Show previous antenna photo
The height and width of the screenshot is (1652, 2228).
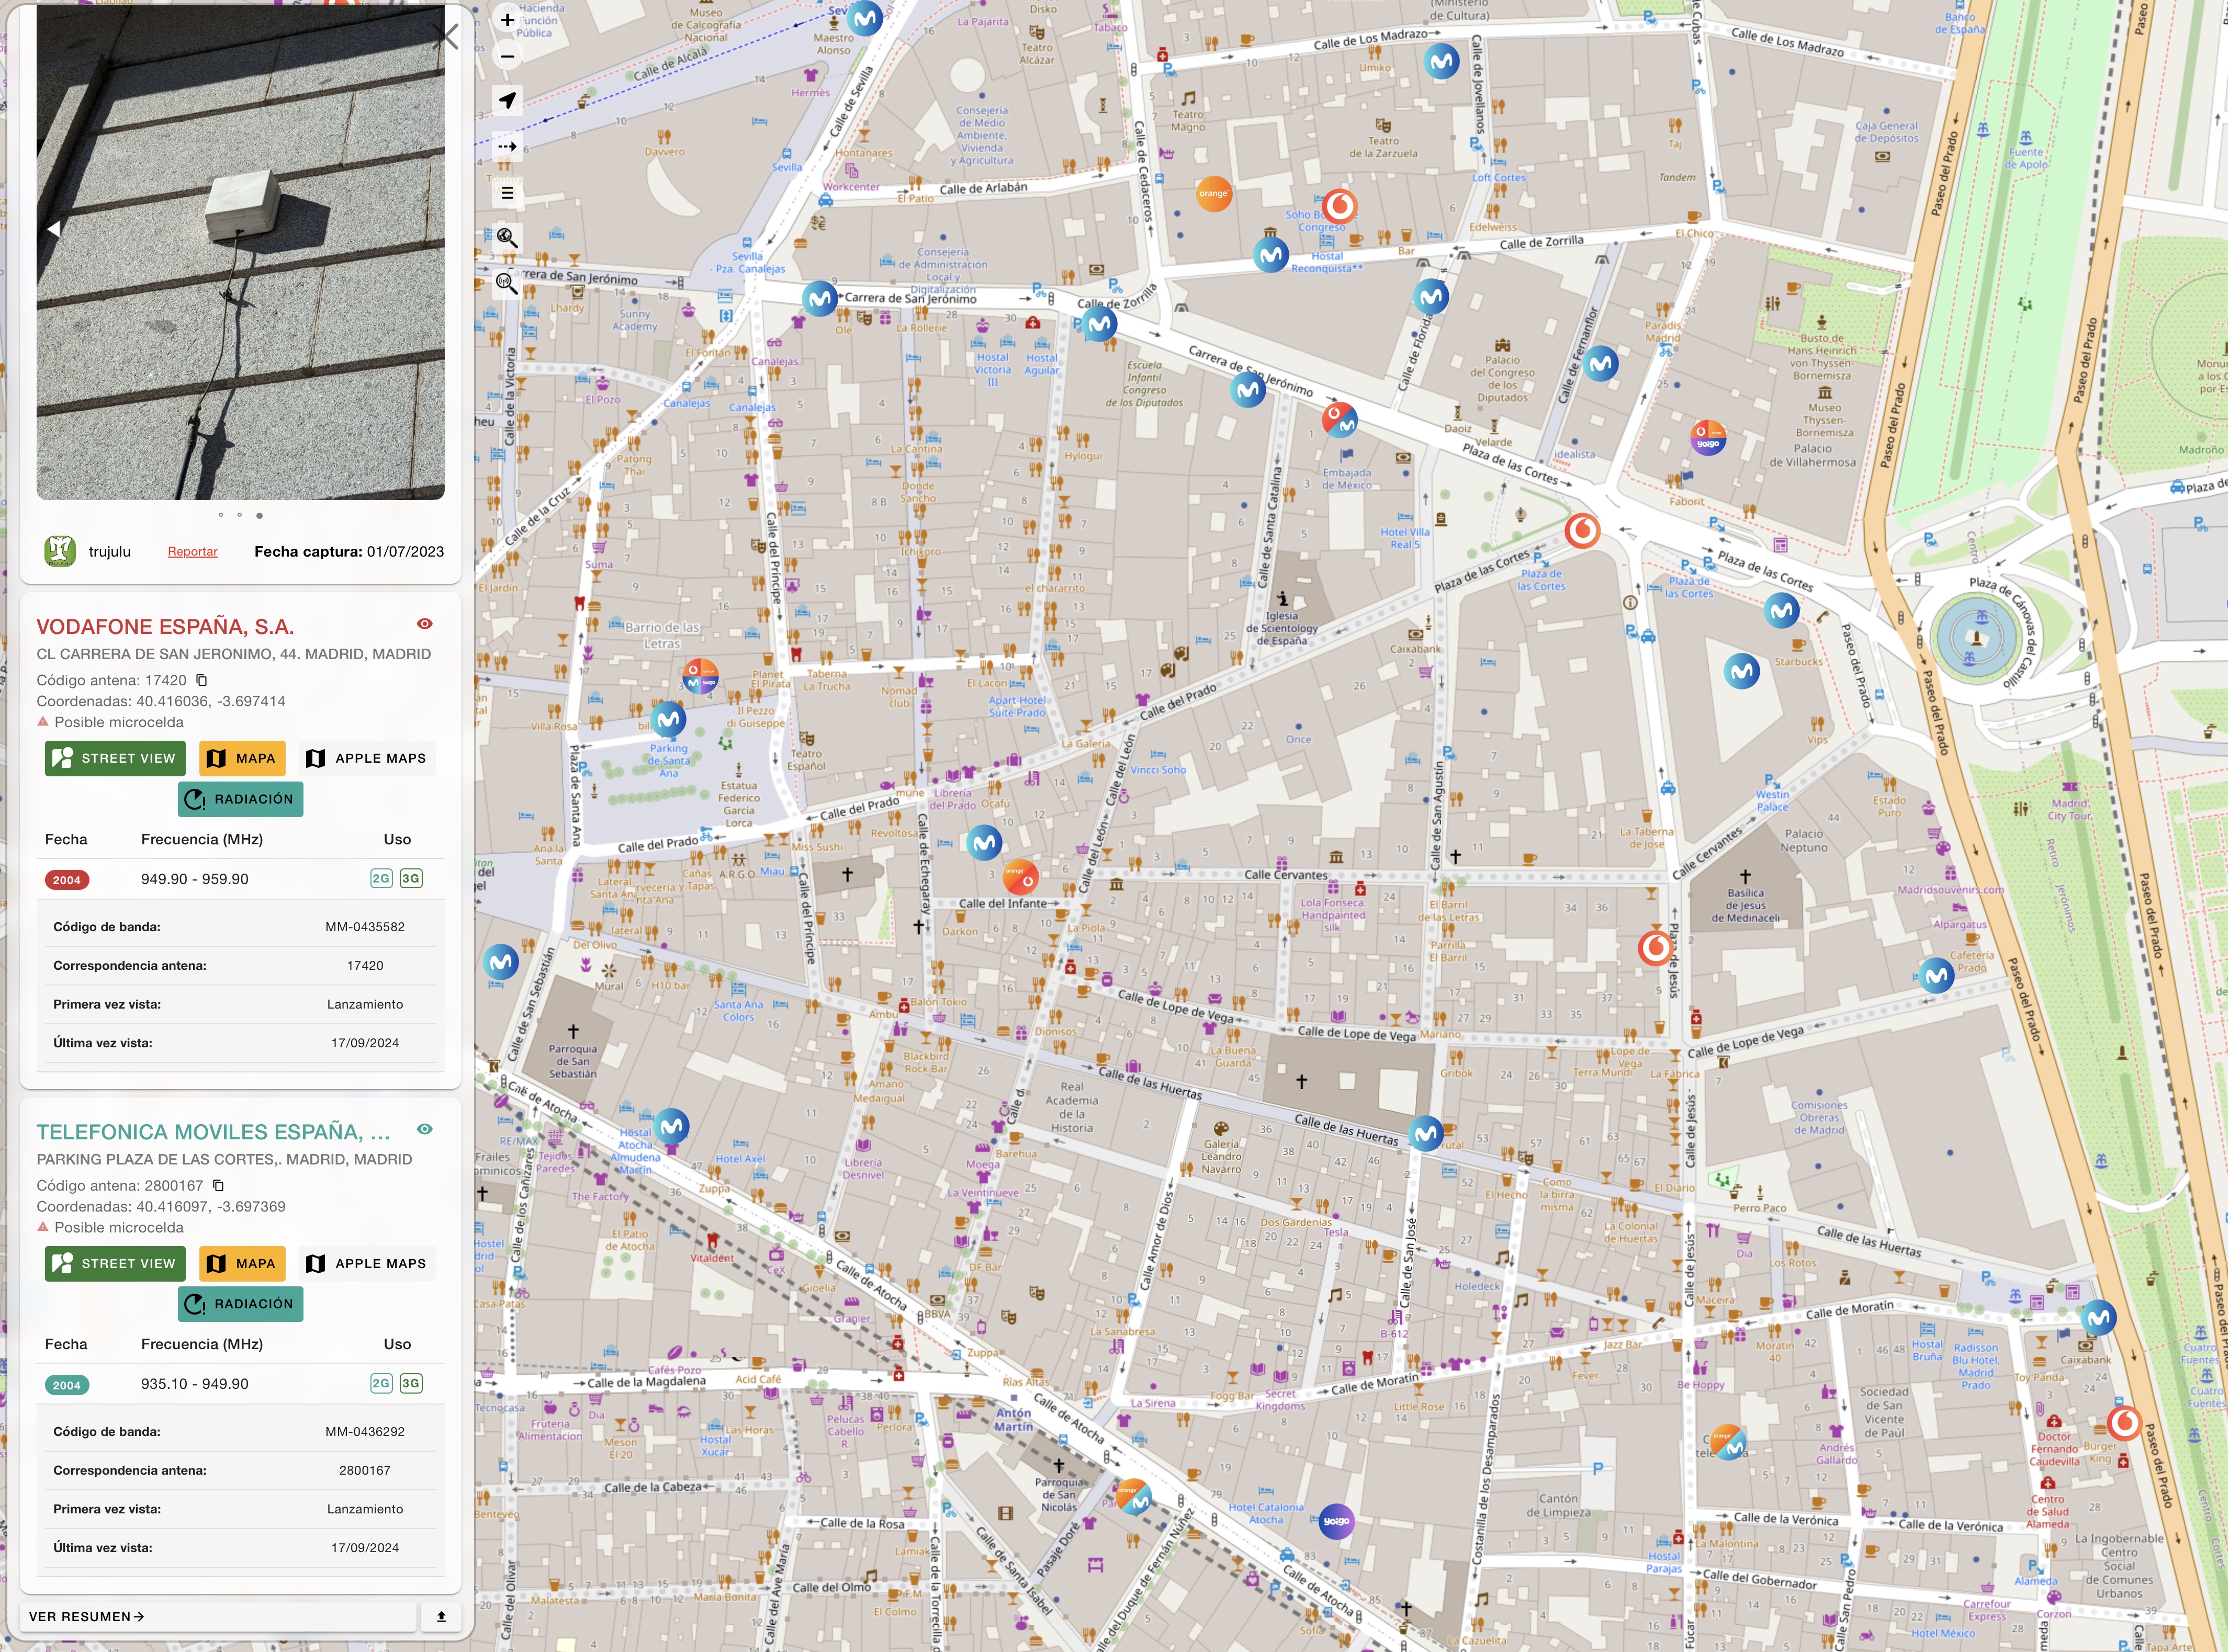[x=53, y=229]
